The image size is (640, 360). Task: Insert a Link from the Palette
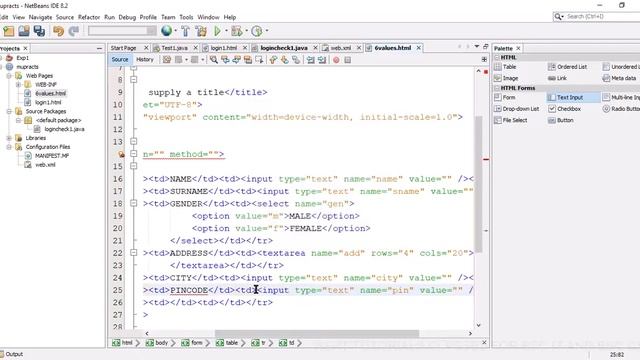557,78
